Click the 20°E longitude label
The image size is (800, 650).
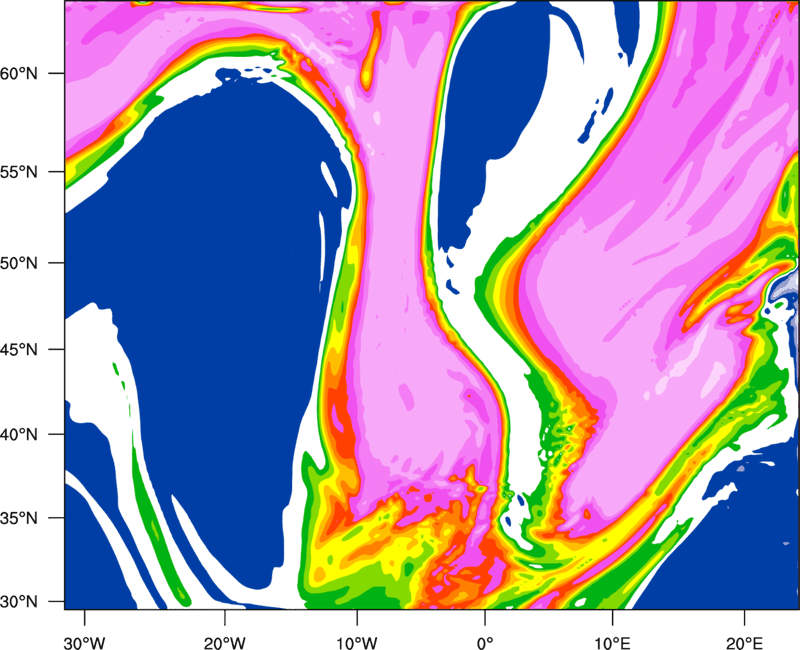tap(744, 643)
